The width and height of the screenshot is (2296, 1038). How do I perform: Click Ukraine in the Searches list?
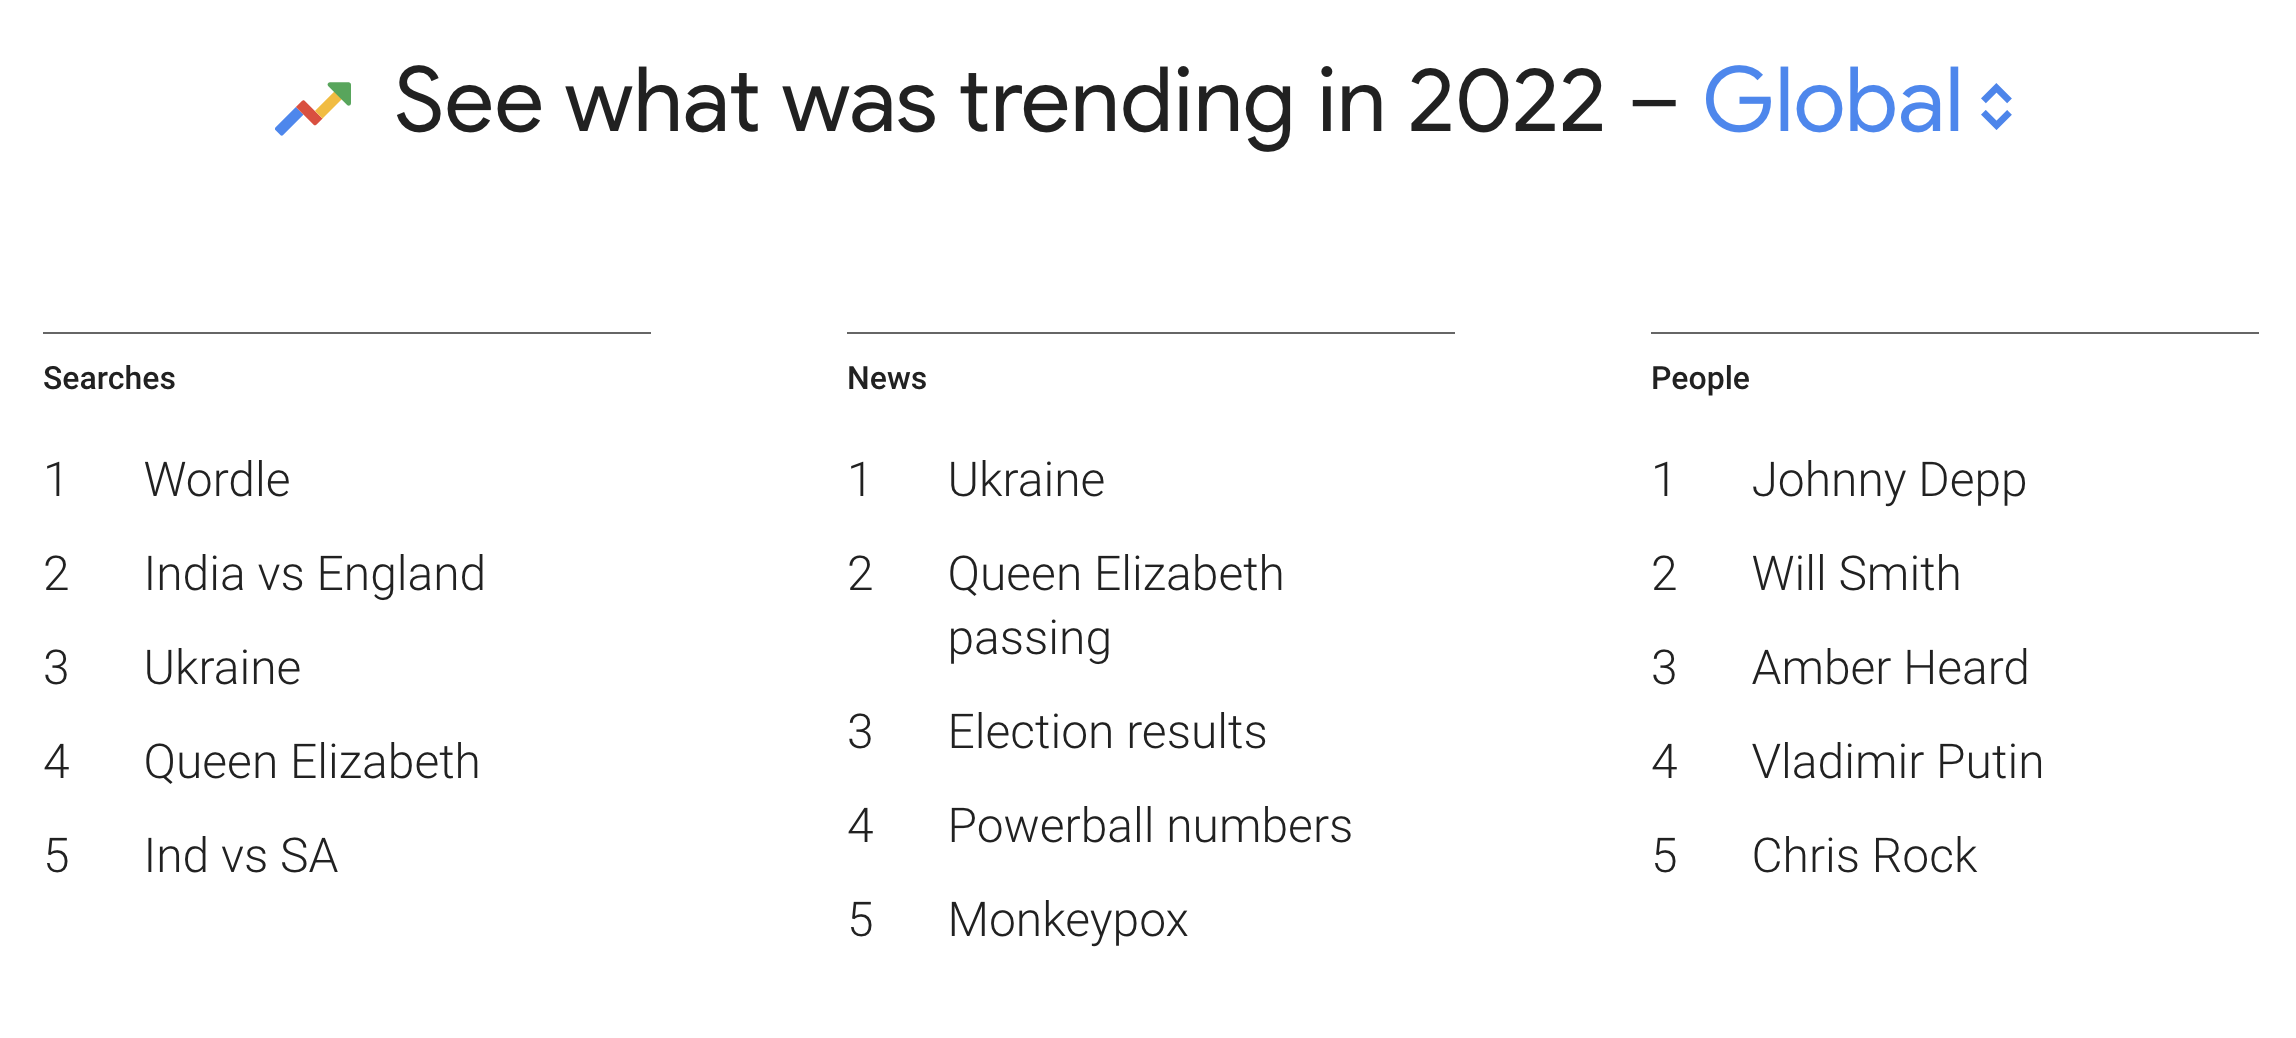pos(222,668)
